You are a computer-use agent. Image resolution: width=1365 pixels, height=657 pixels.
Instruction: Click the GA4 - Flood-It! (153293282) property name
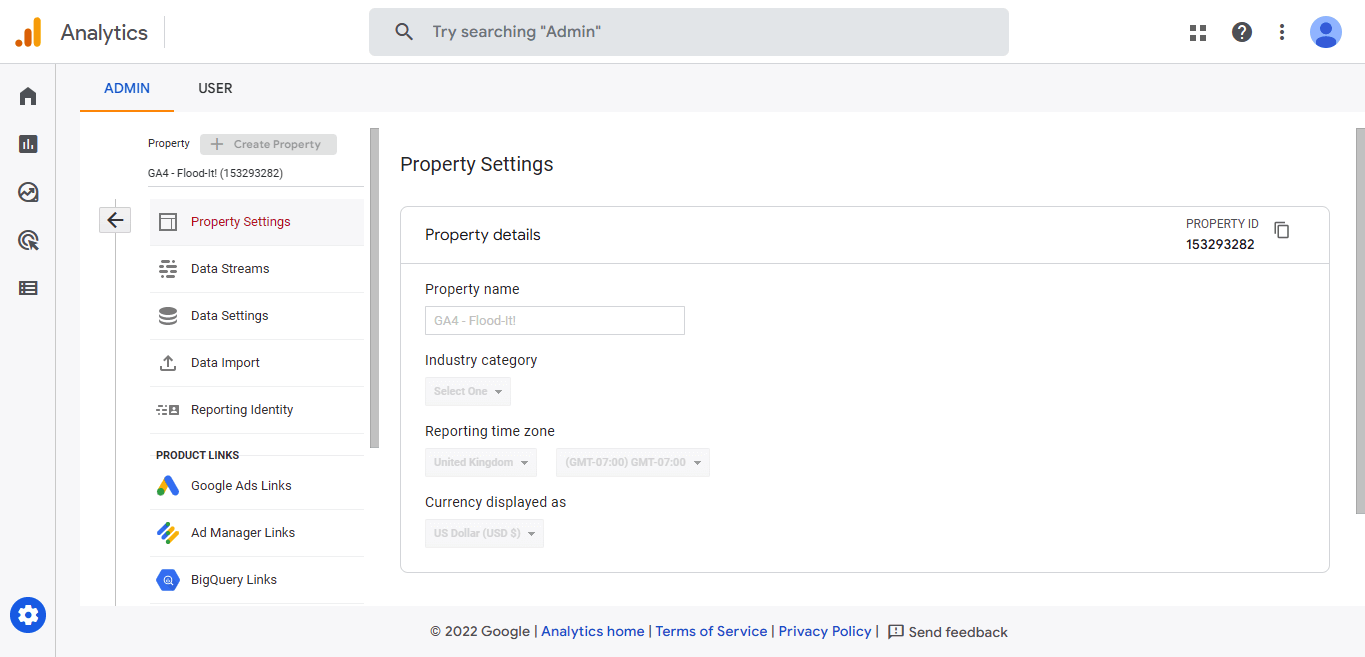point(215,173)
